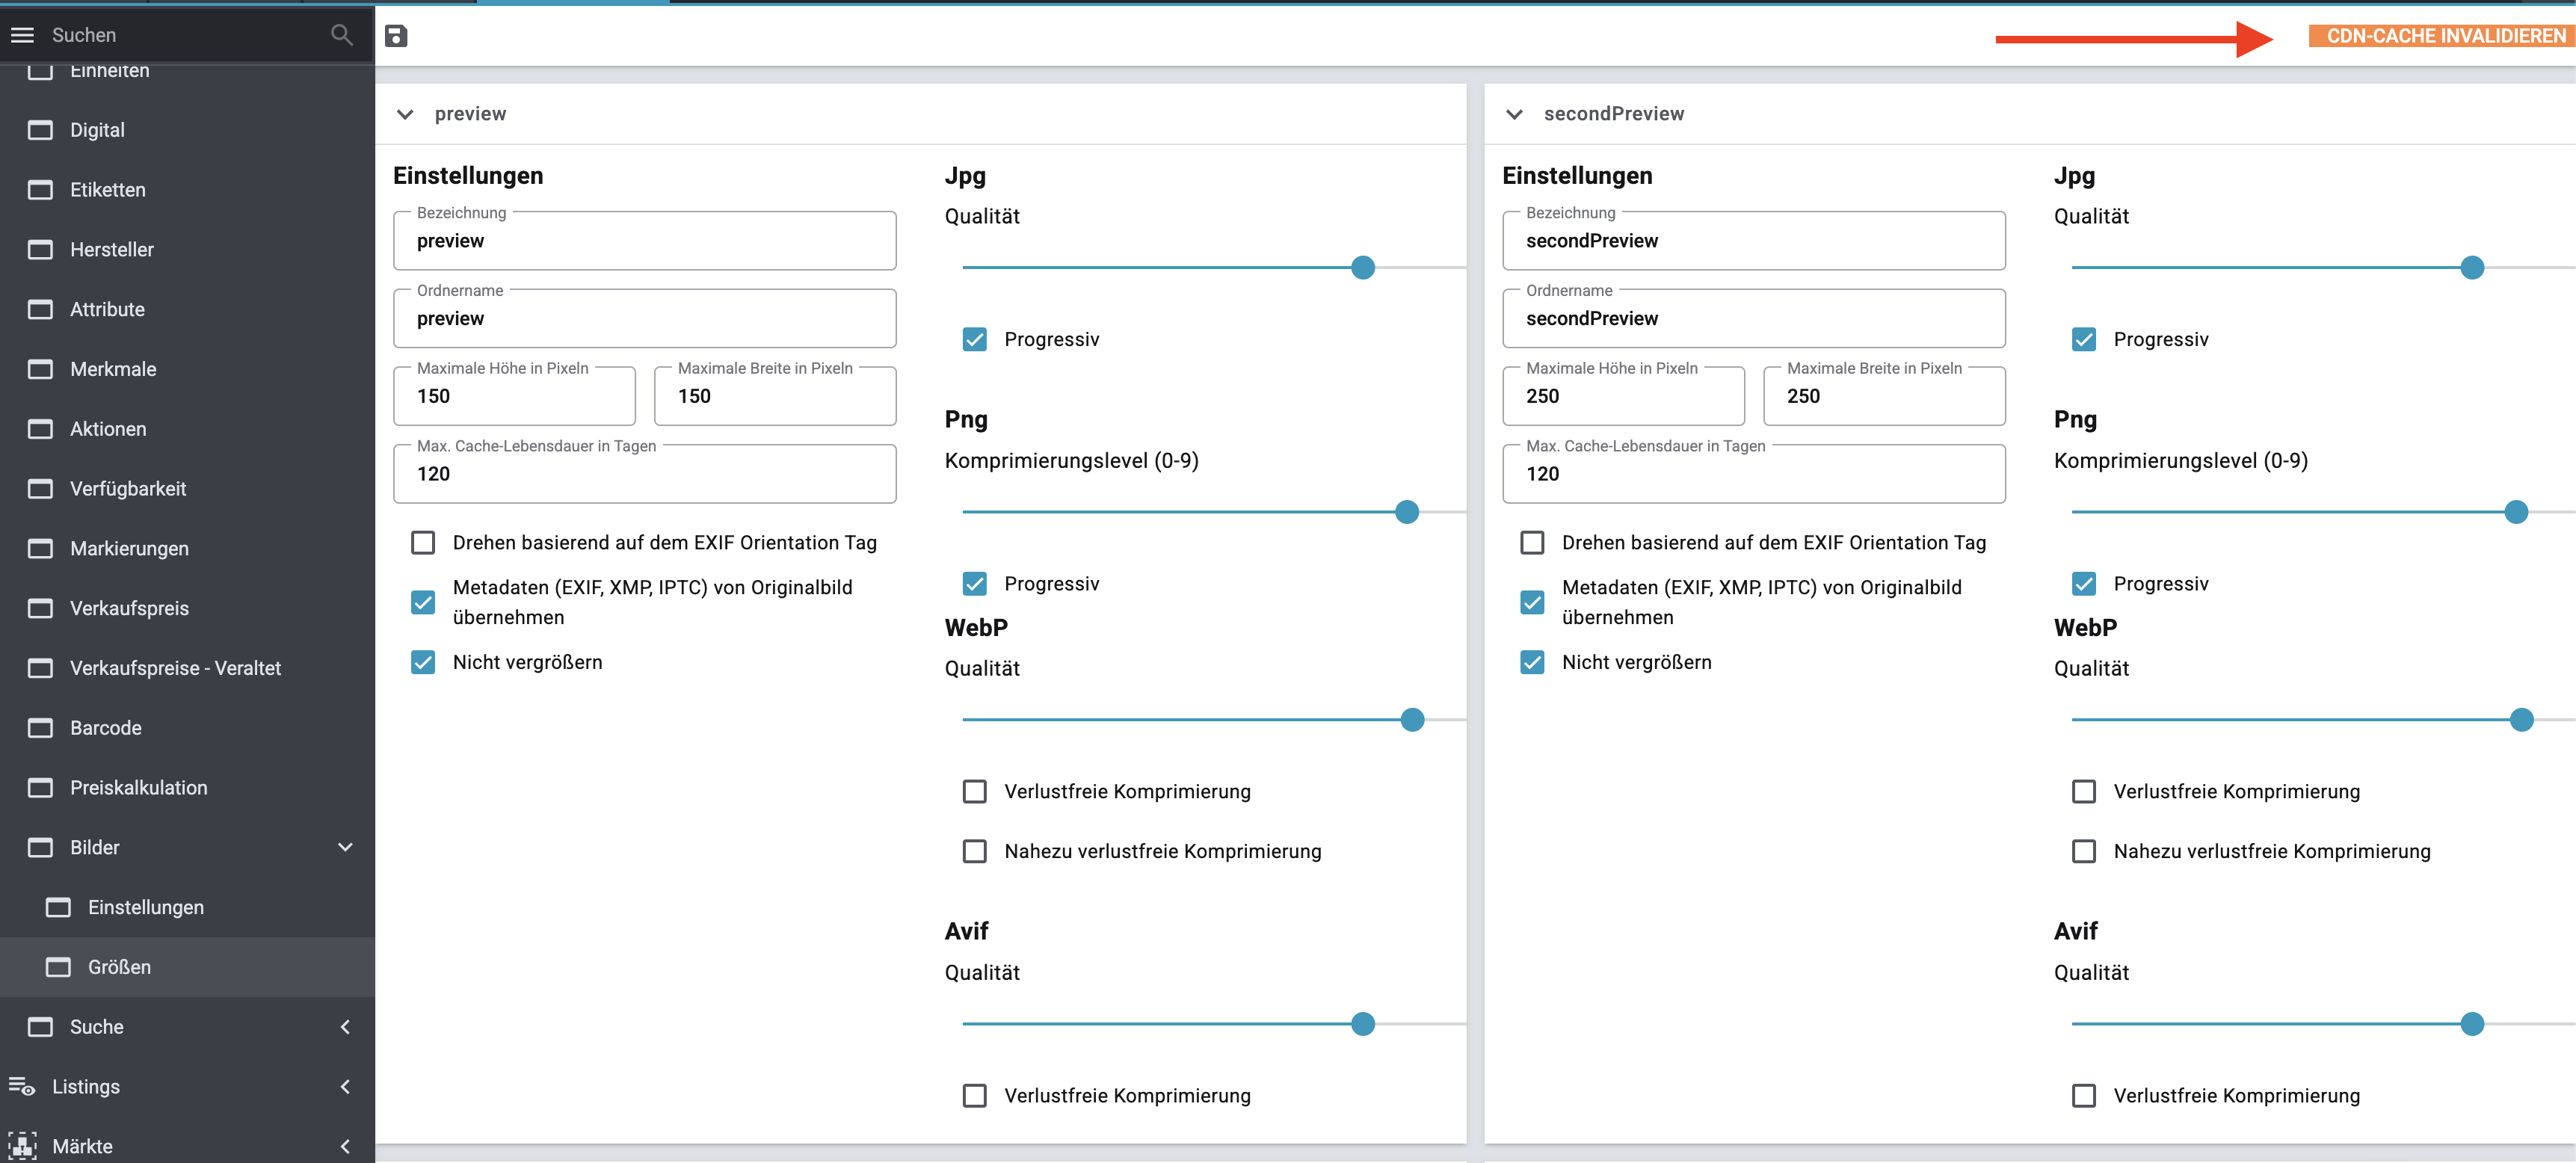Open the hamburger menu icon
The image size is (2576, 1163).
pos(22,35)
